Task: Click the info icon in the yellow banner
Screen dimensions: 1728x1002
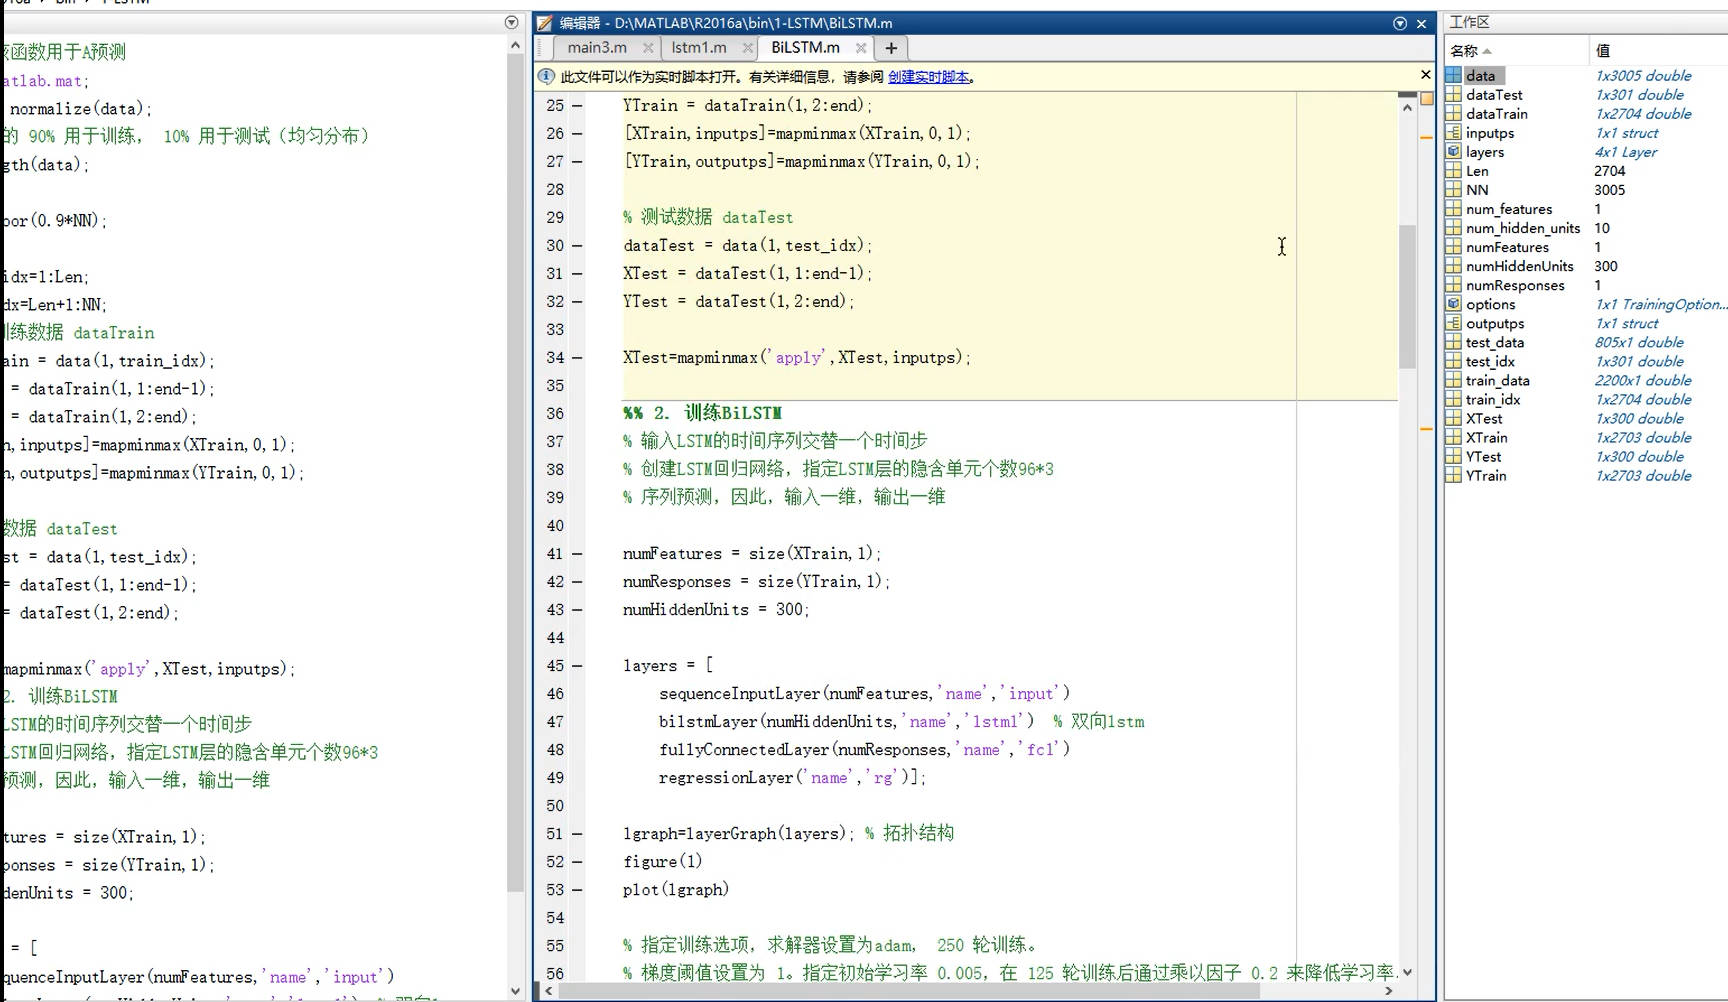Action: click(x=546, y=76)
